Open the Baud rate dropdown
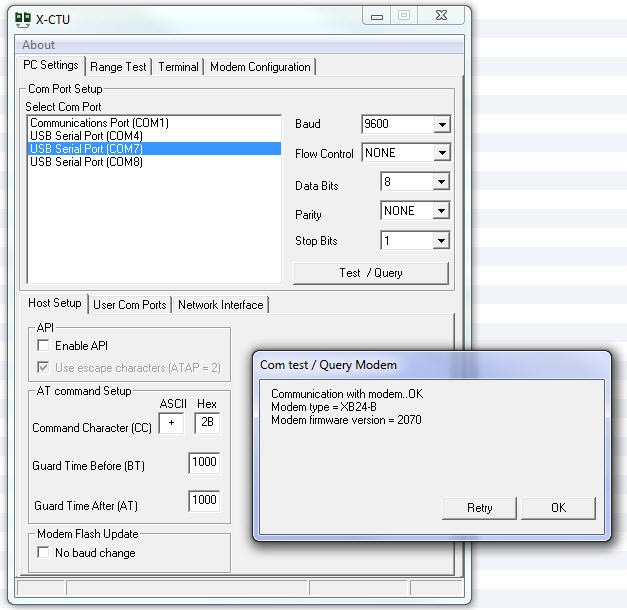 442,125
